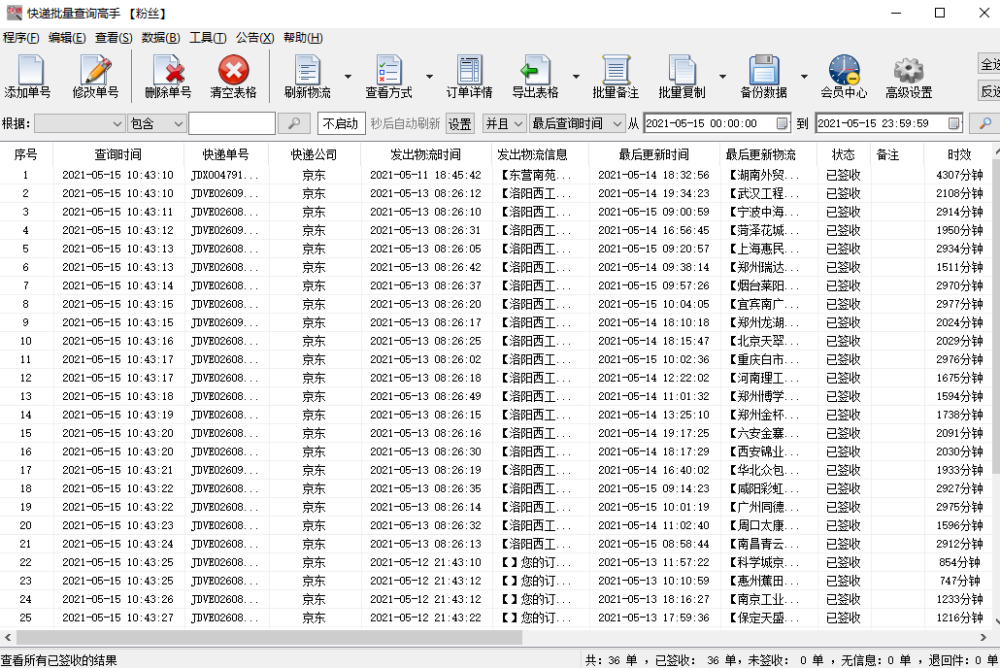Sort by the 最后更新时间 column header

[x=654, y=154]
